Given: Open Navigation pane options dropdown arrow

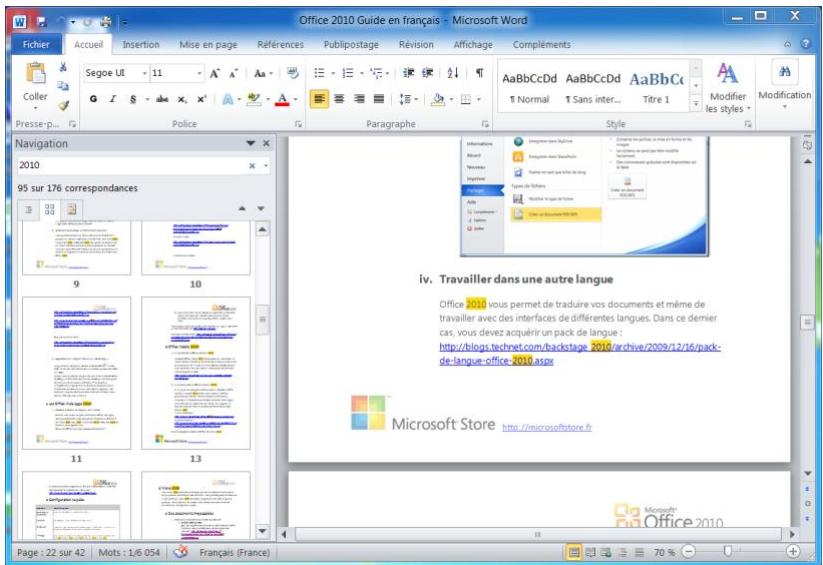Looking at the screenshot, I should click(250, 143).
